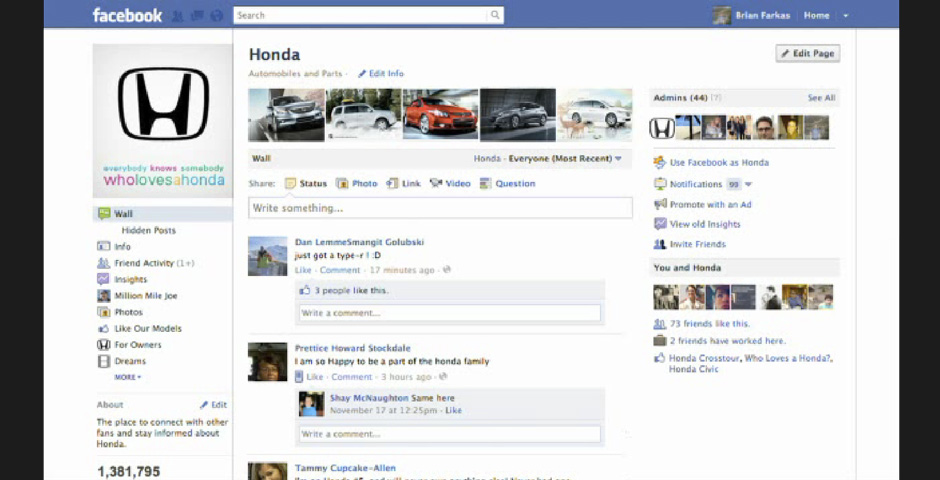Click the Use Facebook as Honda icon
The image size is (940, 480).
point(659,162)
